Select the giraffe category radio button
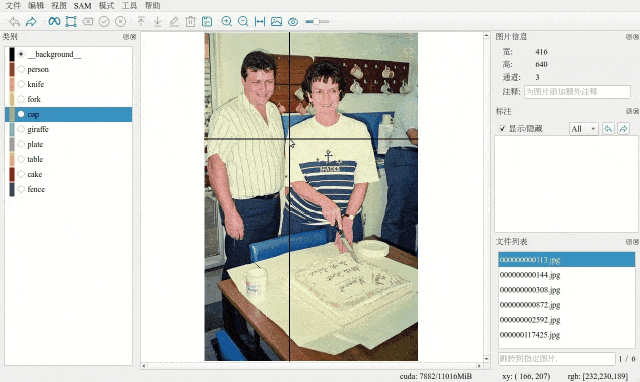640x382 pixels. (21, 129)
